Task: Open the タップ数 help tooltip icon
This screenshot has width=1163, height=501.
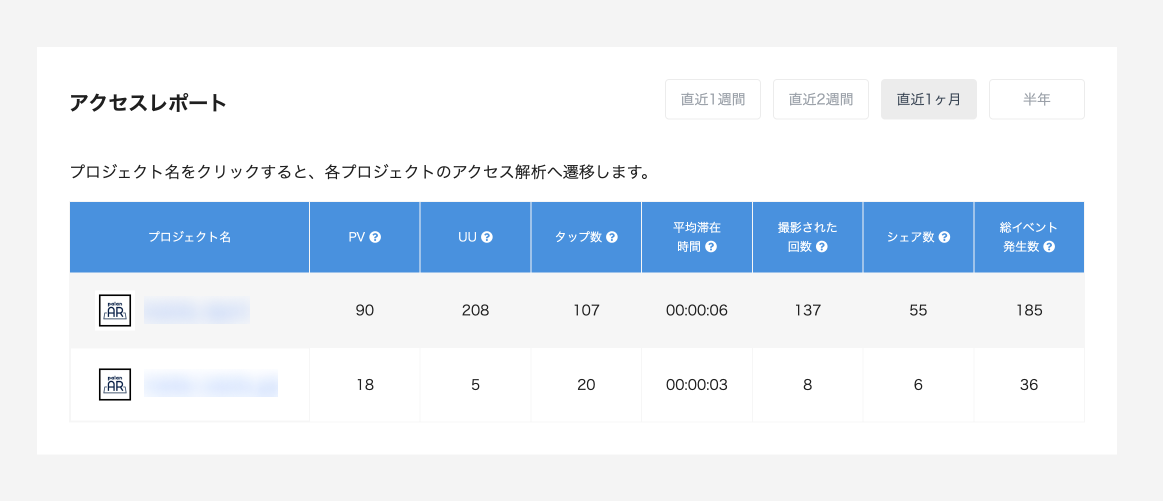Action: click(x=611, y=238)
